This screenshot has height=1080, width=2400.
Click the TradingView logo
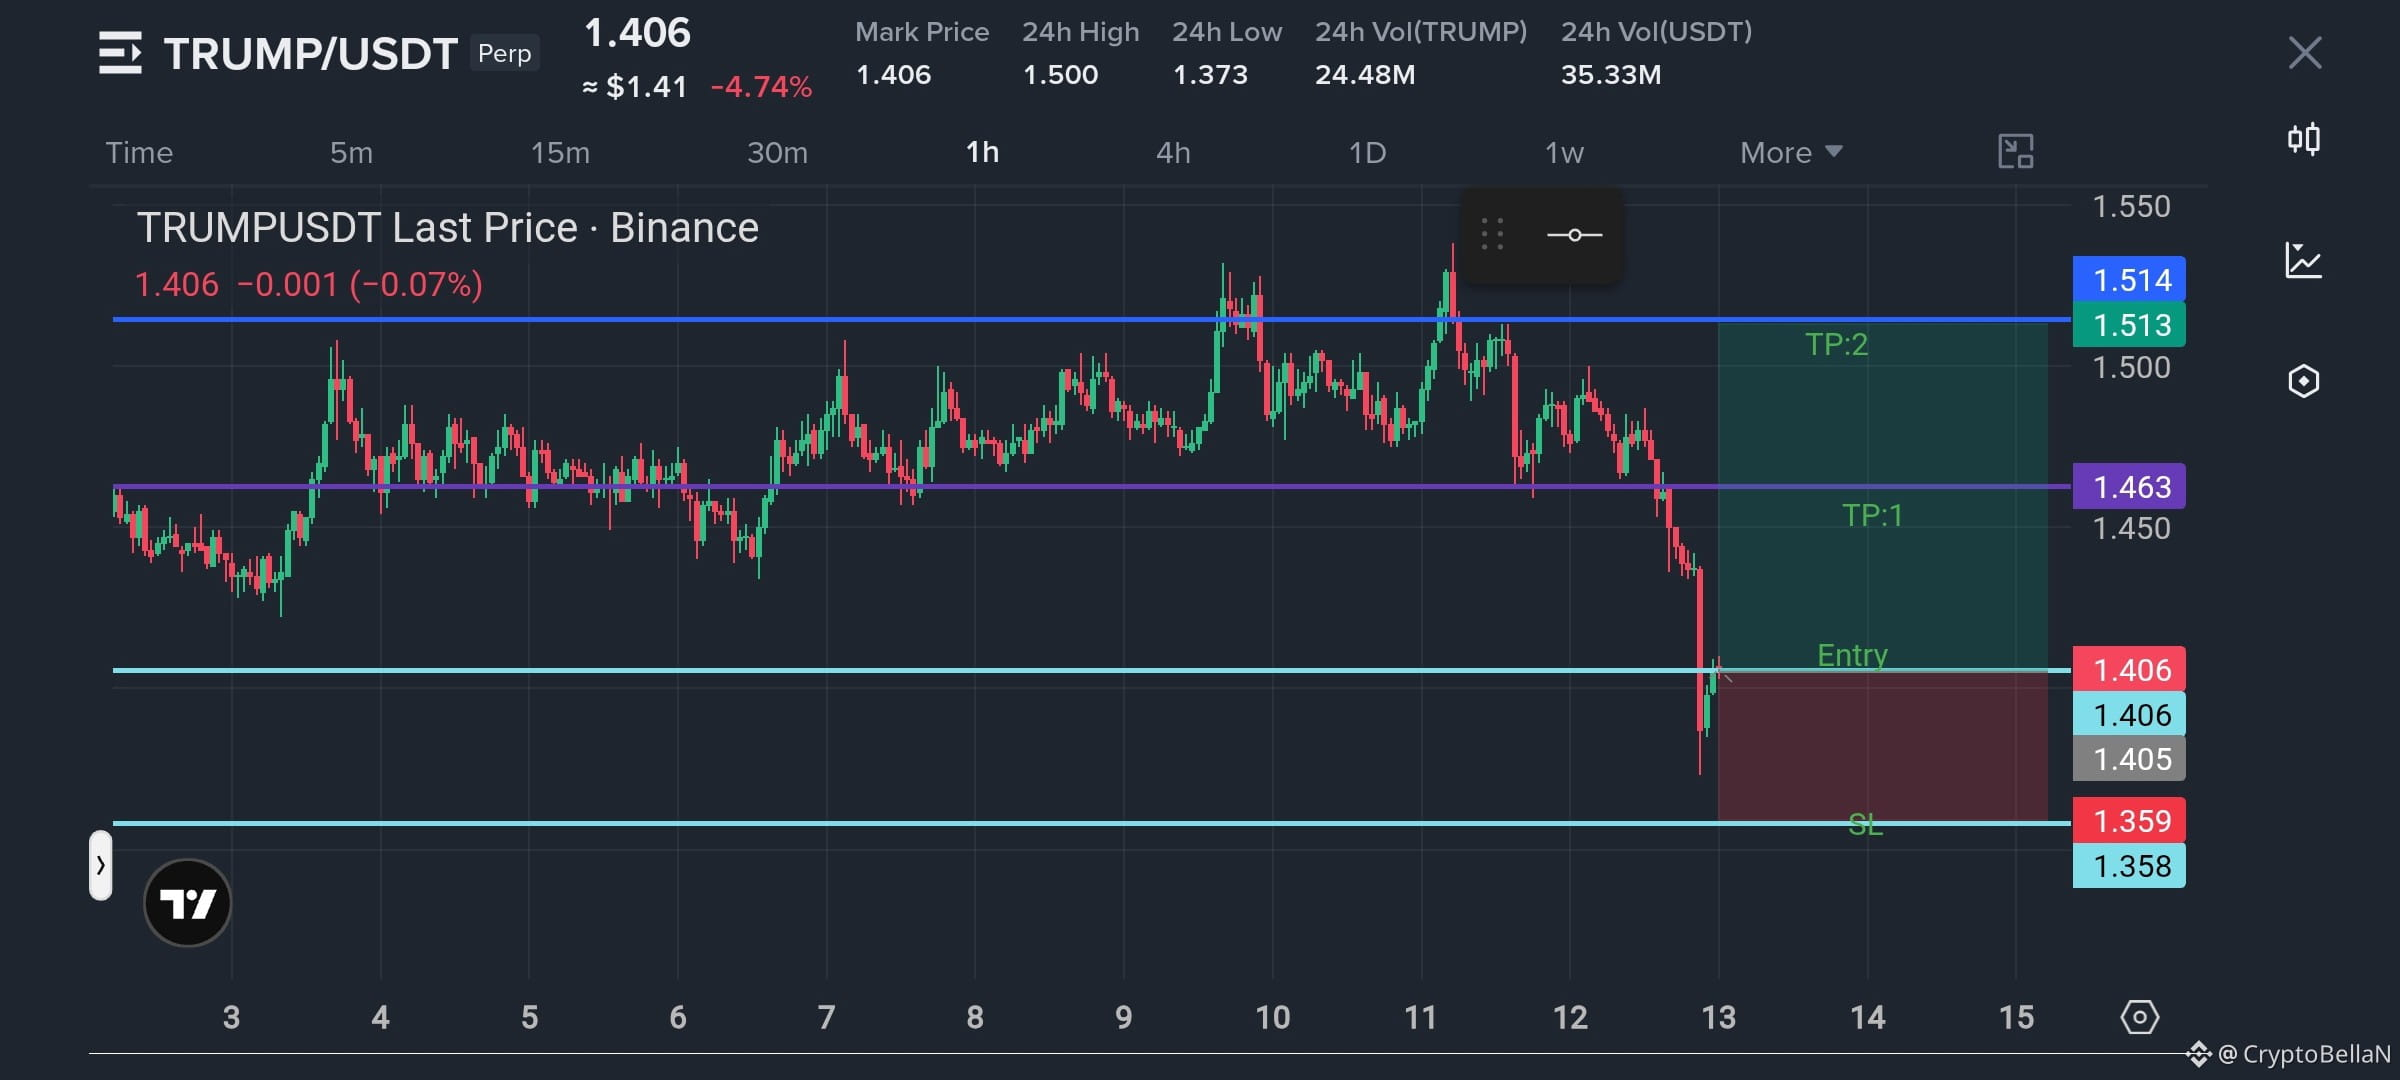coord(188,903)
